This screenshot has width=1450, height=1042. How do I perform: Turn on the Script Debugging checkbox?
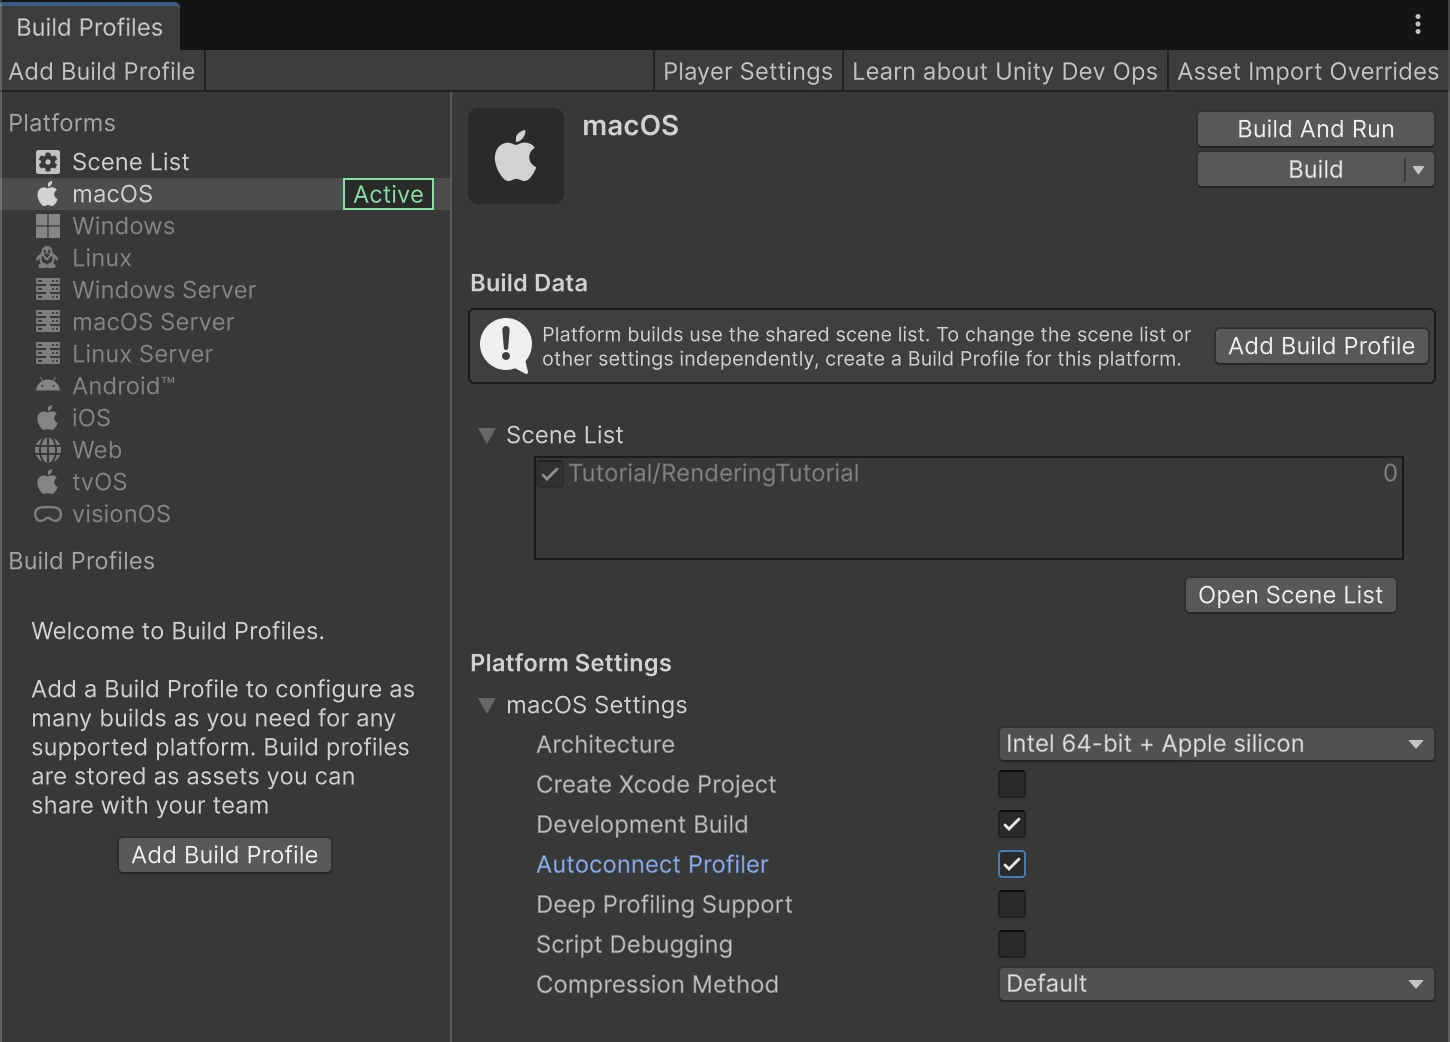click(x=1012, y=944)
